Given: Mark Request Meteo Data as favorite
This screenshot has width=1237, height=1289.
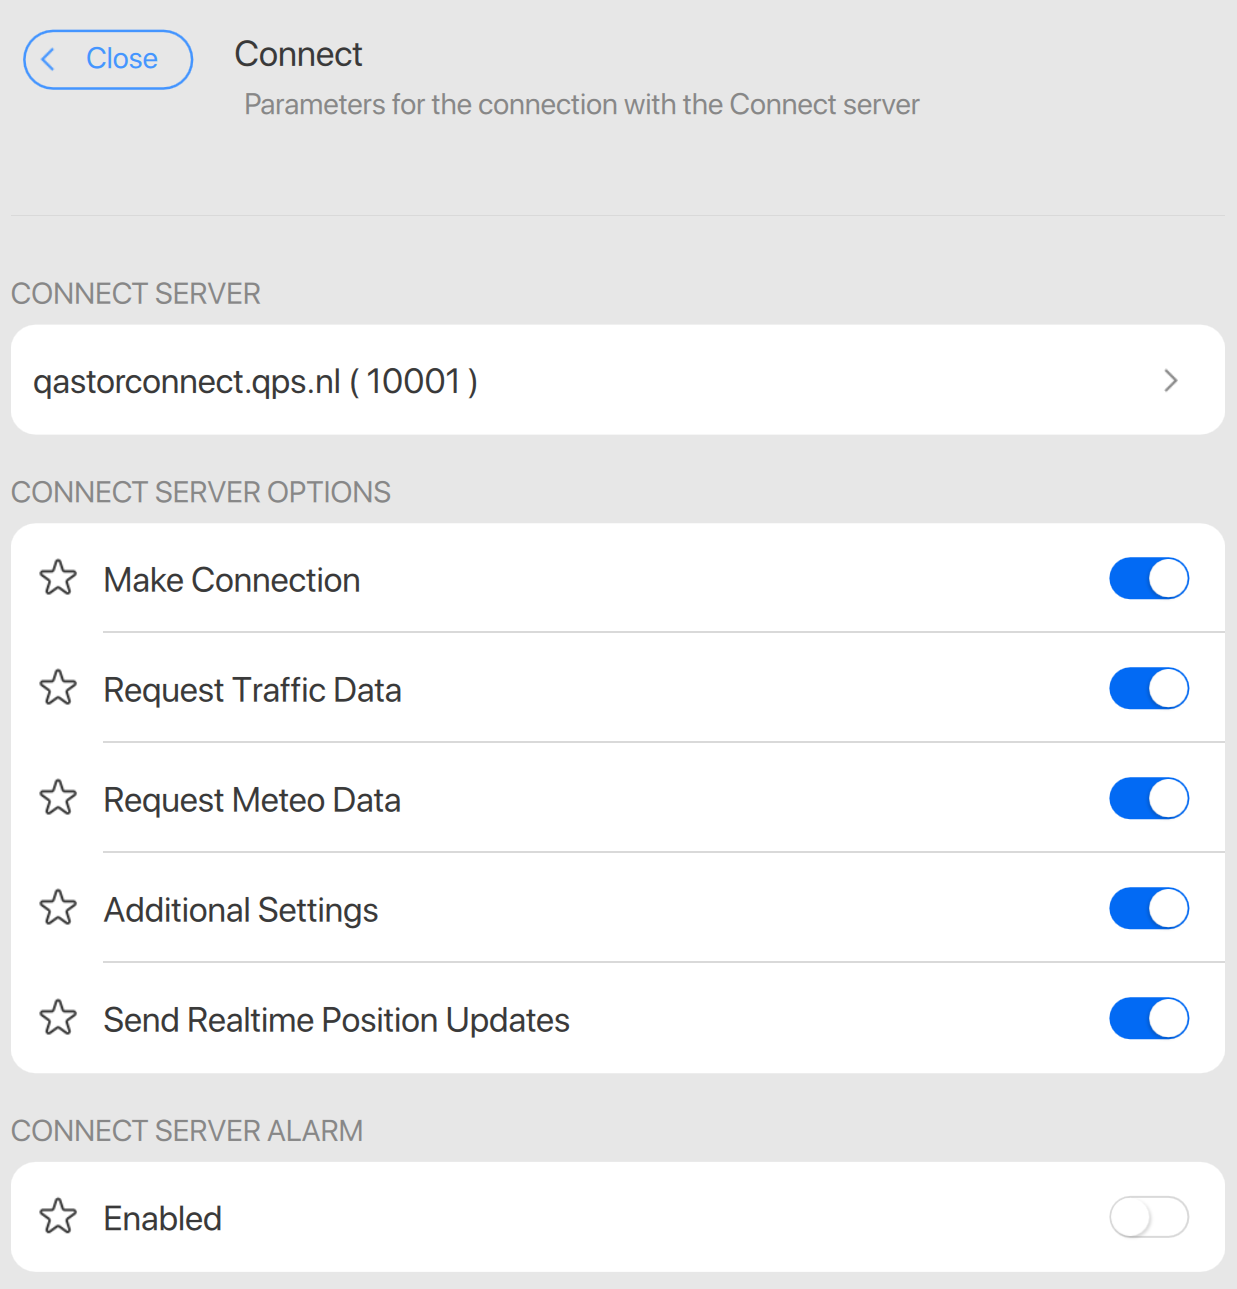Looking at the screenshot, I should coord(58,798).
